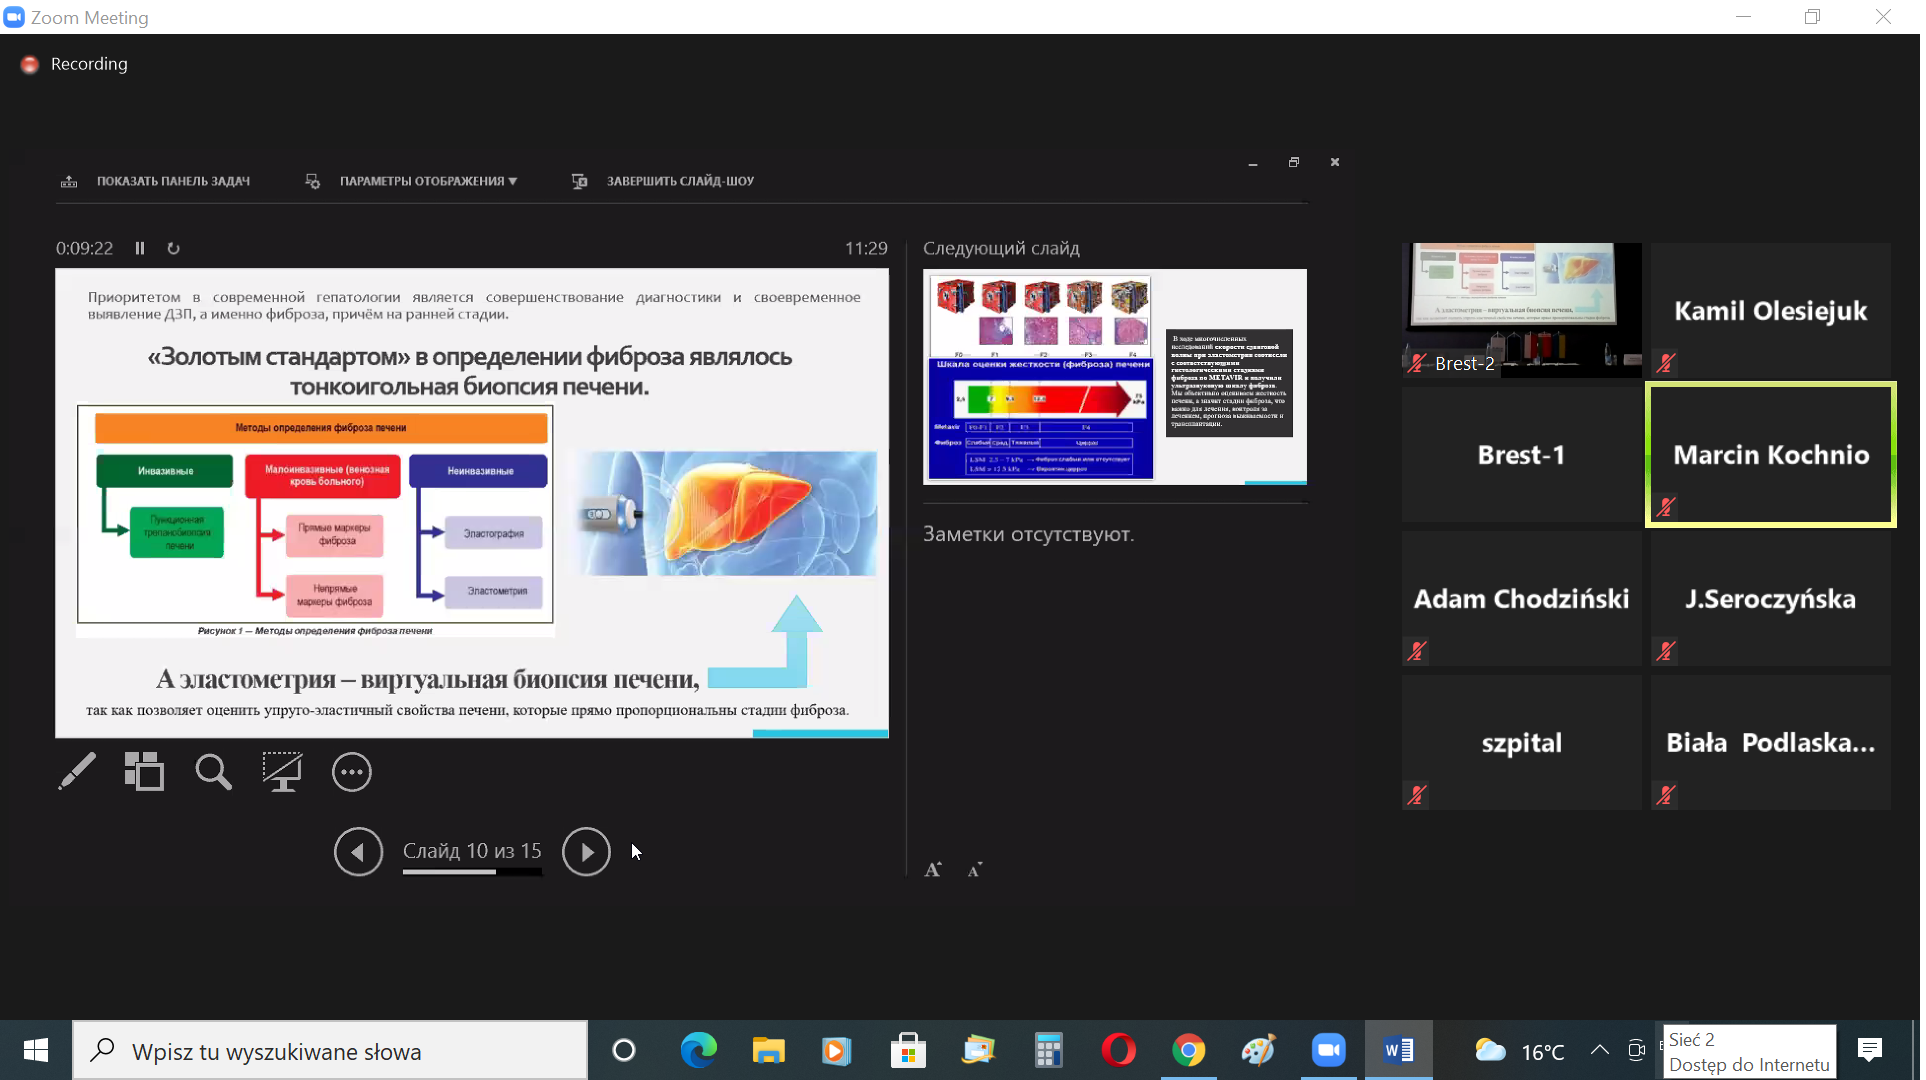The height and width of the screenshot is (1080, 1926).
Task: Click the magnifier zoom-into-slide icon
Action: coord(213,772)
